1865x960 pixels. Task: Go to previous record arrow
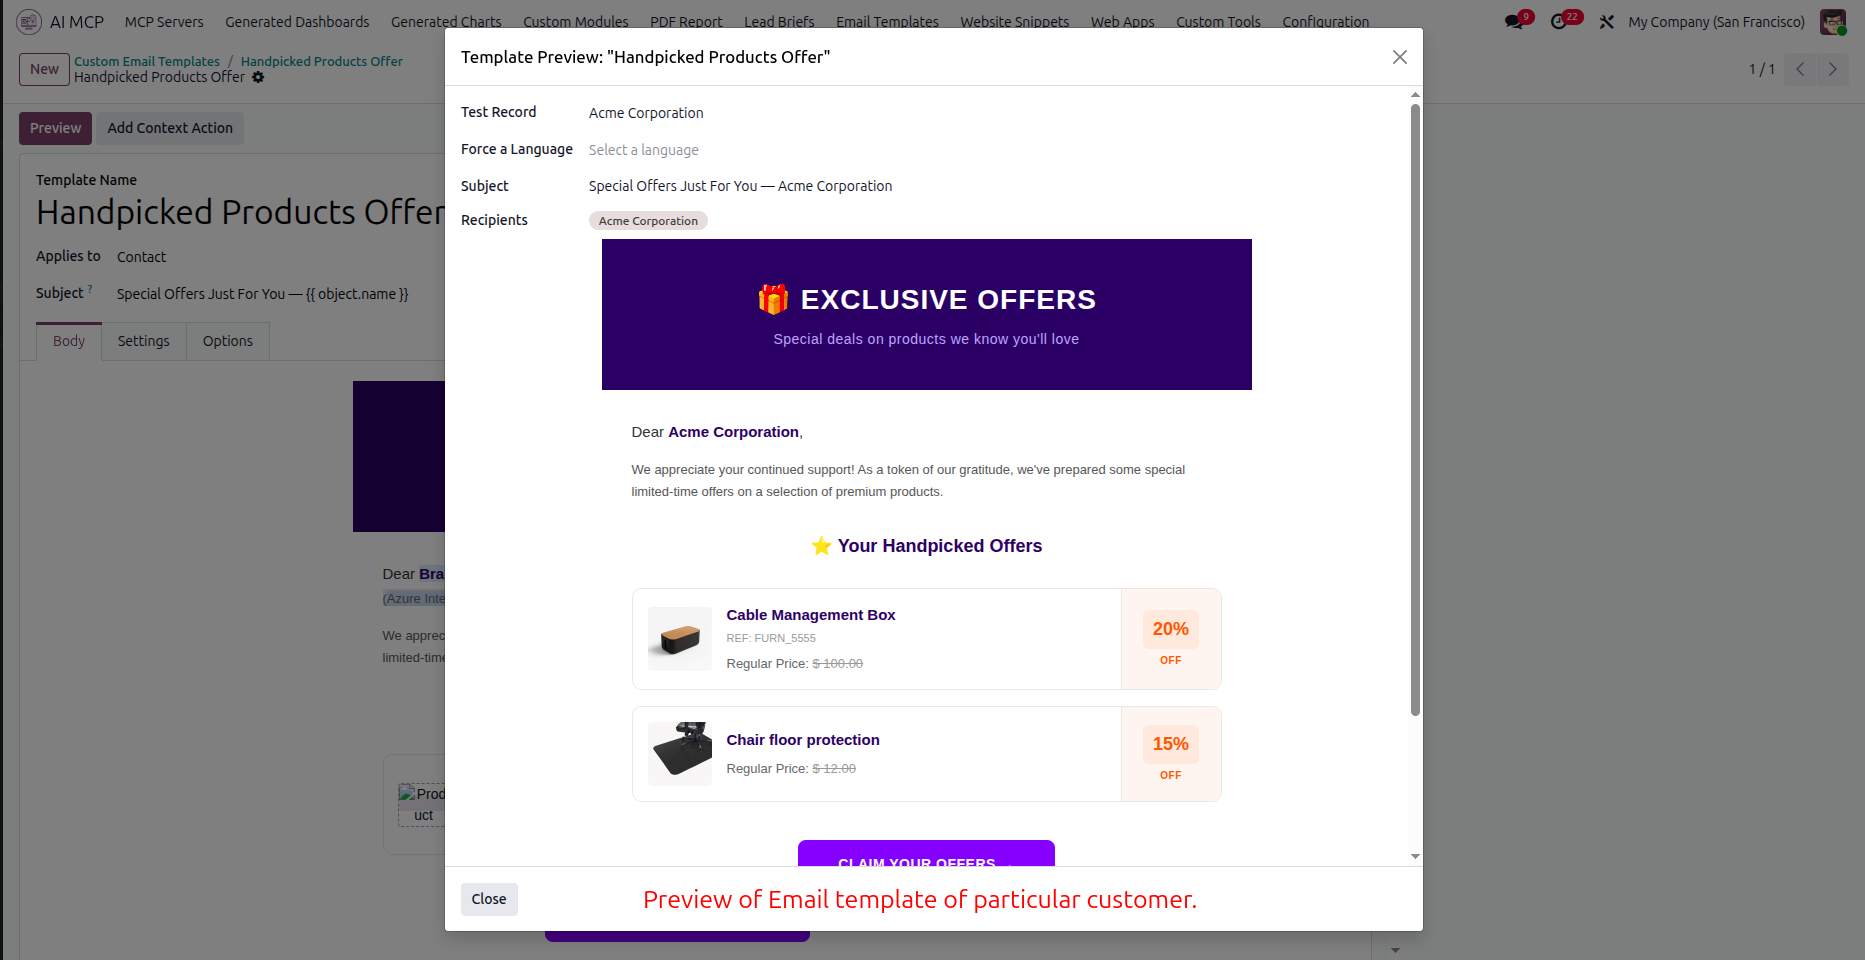click(x=1800, y=69)
